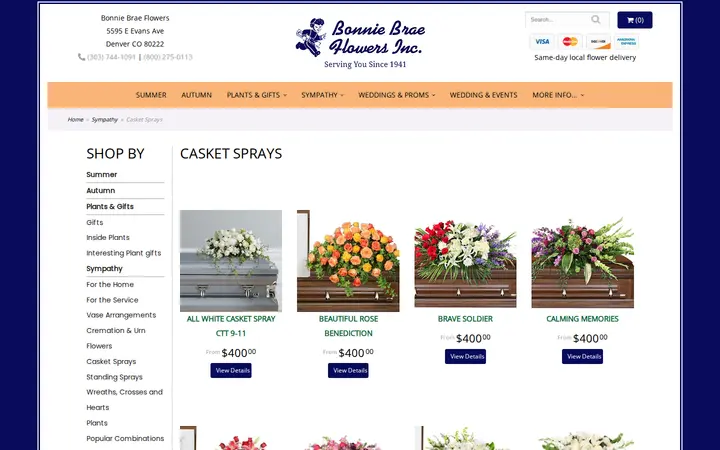
Task: Select Sympathy heading in sidebar
Action: point(105,269)
